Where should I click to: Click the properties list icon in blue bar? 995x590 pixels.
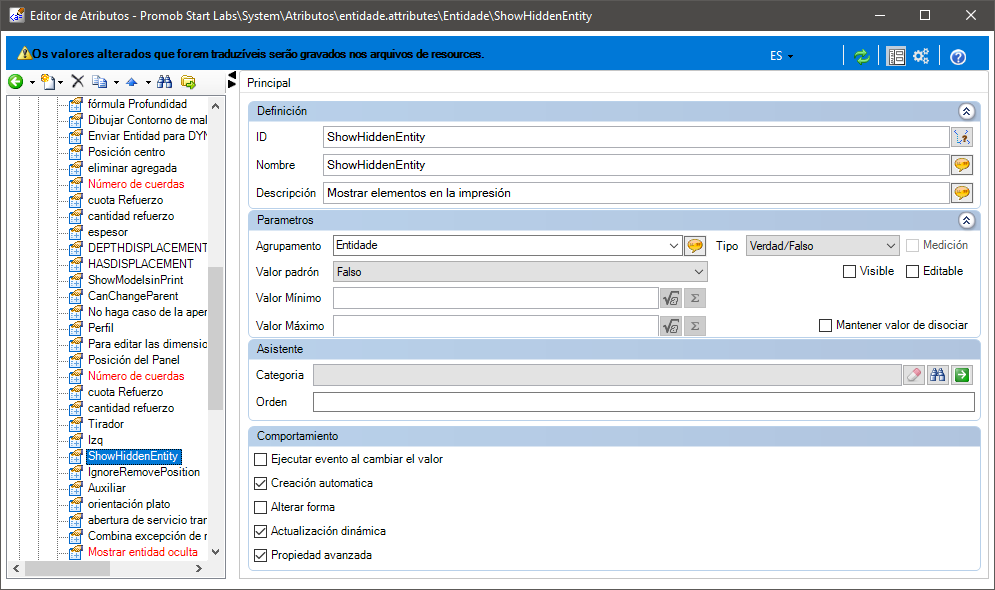896,56
